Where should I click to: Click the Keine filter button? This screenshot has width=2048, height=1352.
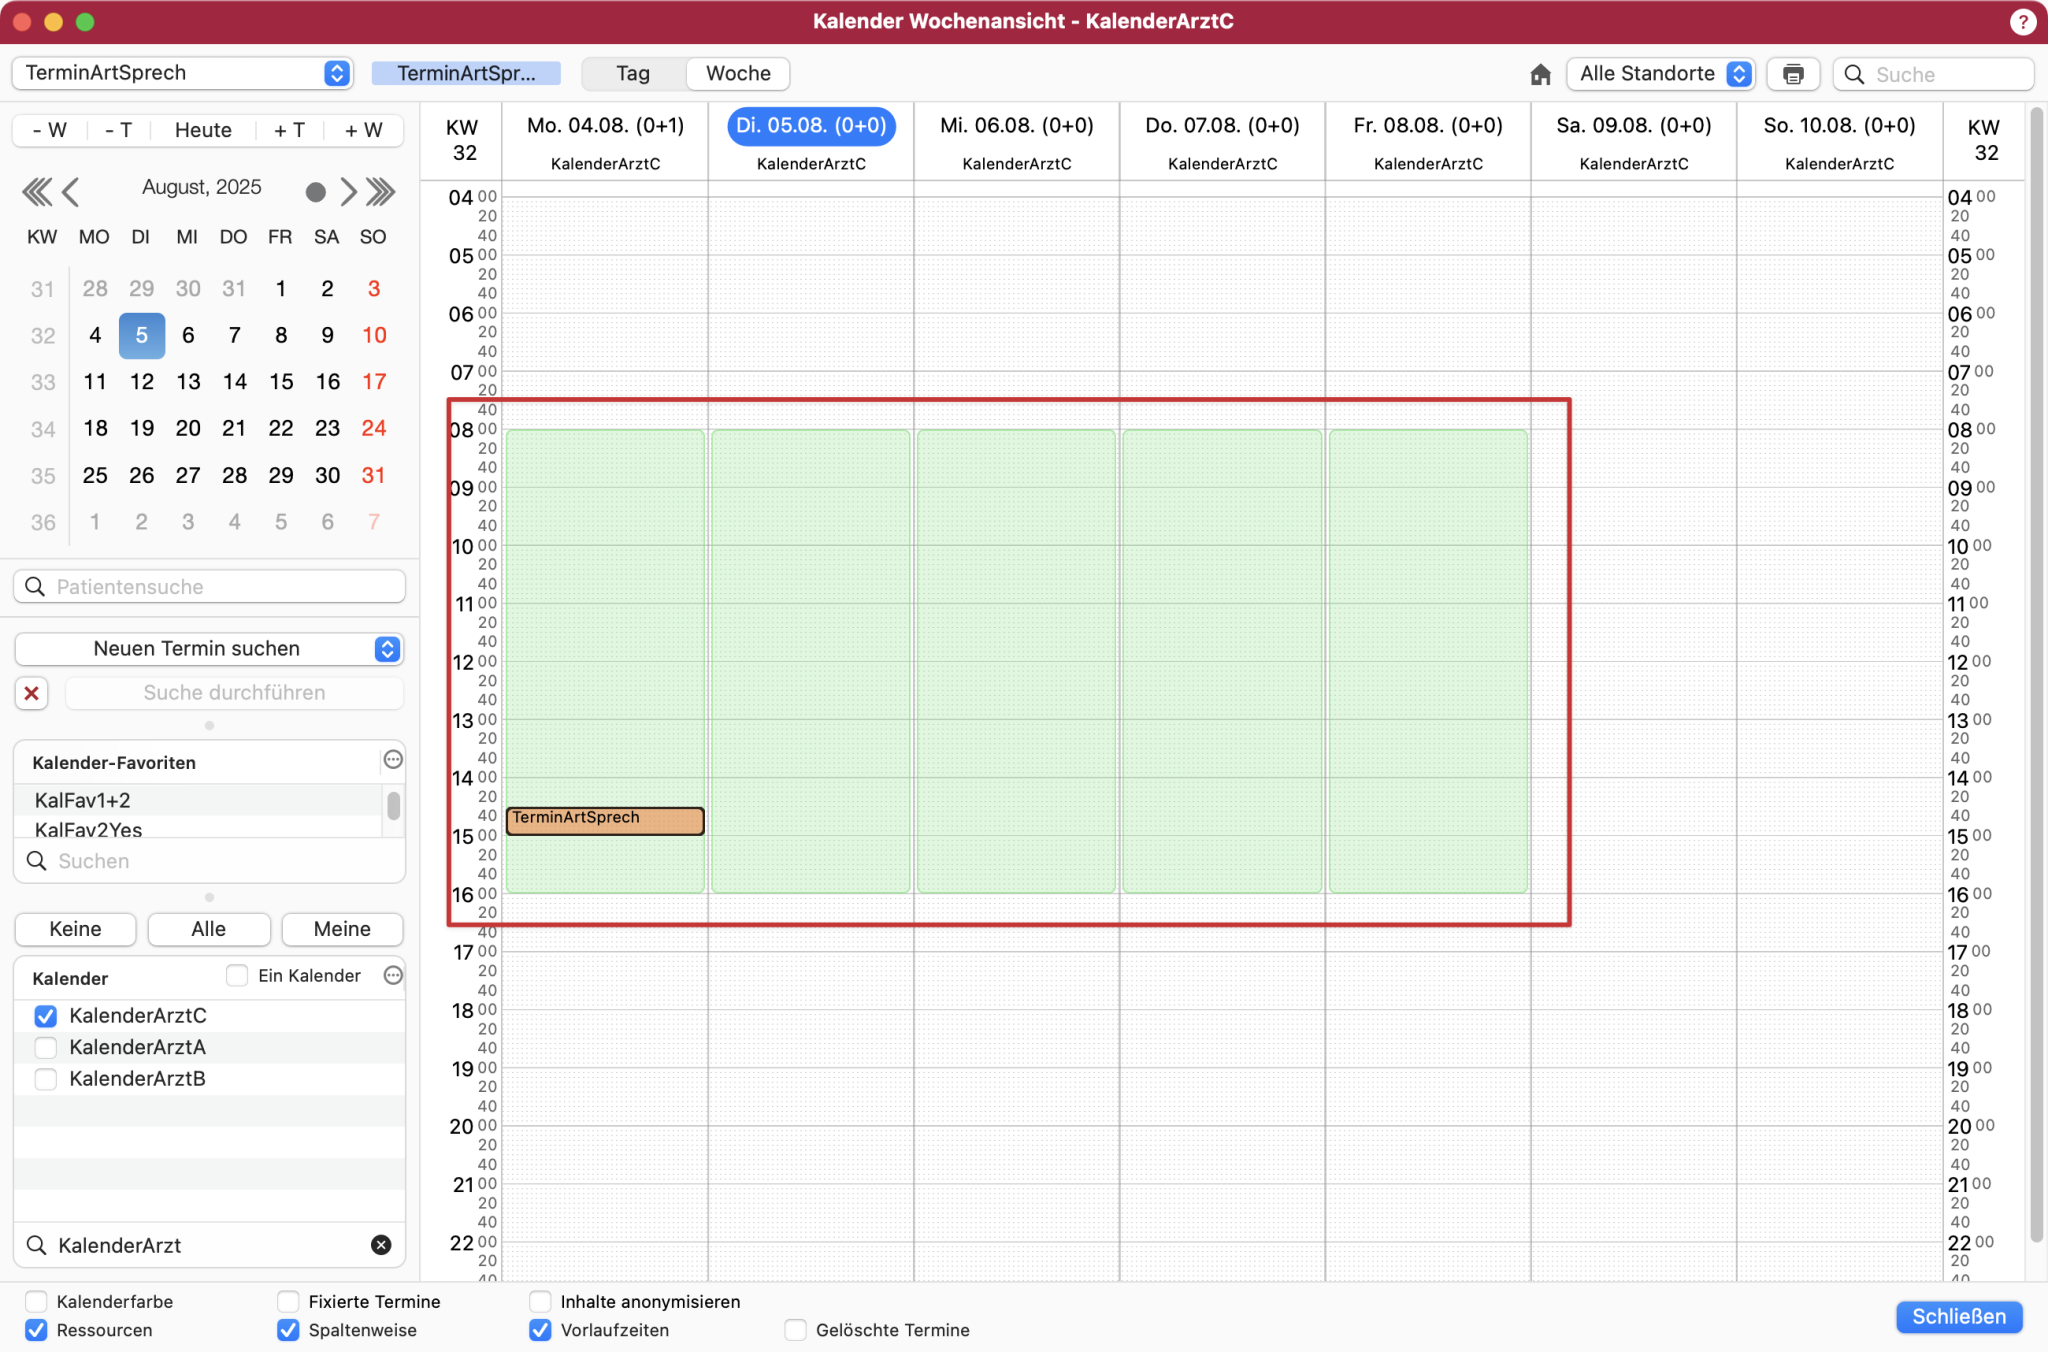pyautogui.click(x=75, y=929)
